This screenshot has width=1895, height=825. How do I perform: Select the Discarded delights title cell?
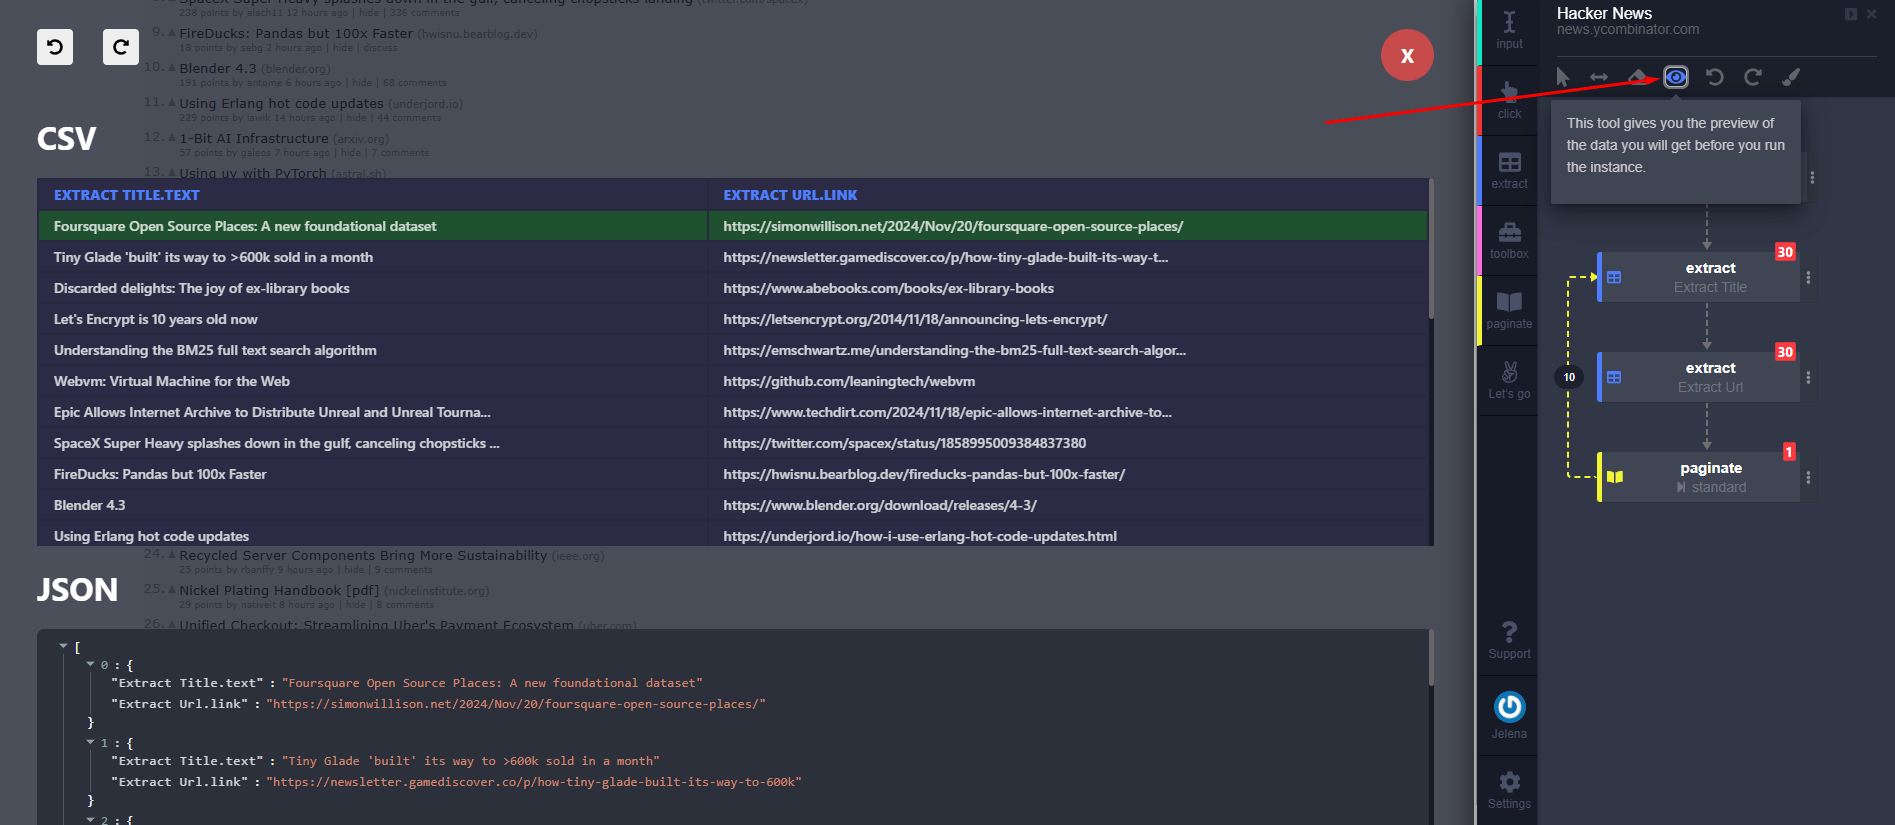pyautogui.click(x=373, y=288)
